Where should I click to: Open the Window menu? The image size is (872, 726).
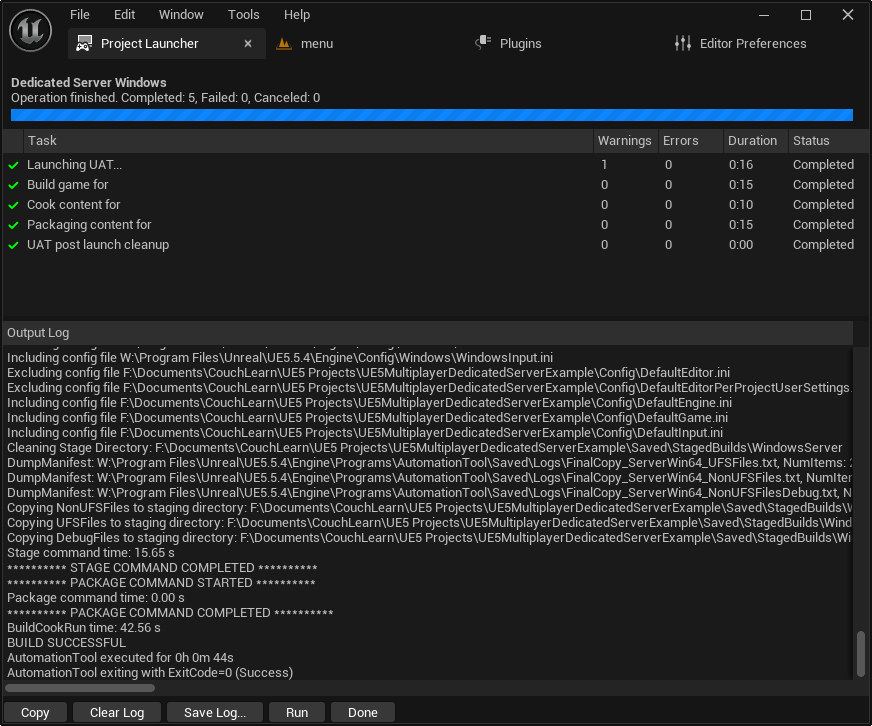pos(181,14)
